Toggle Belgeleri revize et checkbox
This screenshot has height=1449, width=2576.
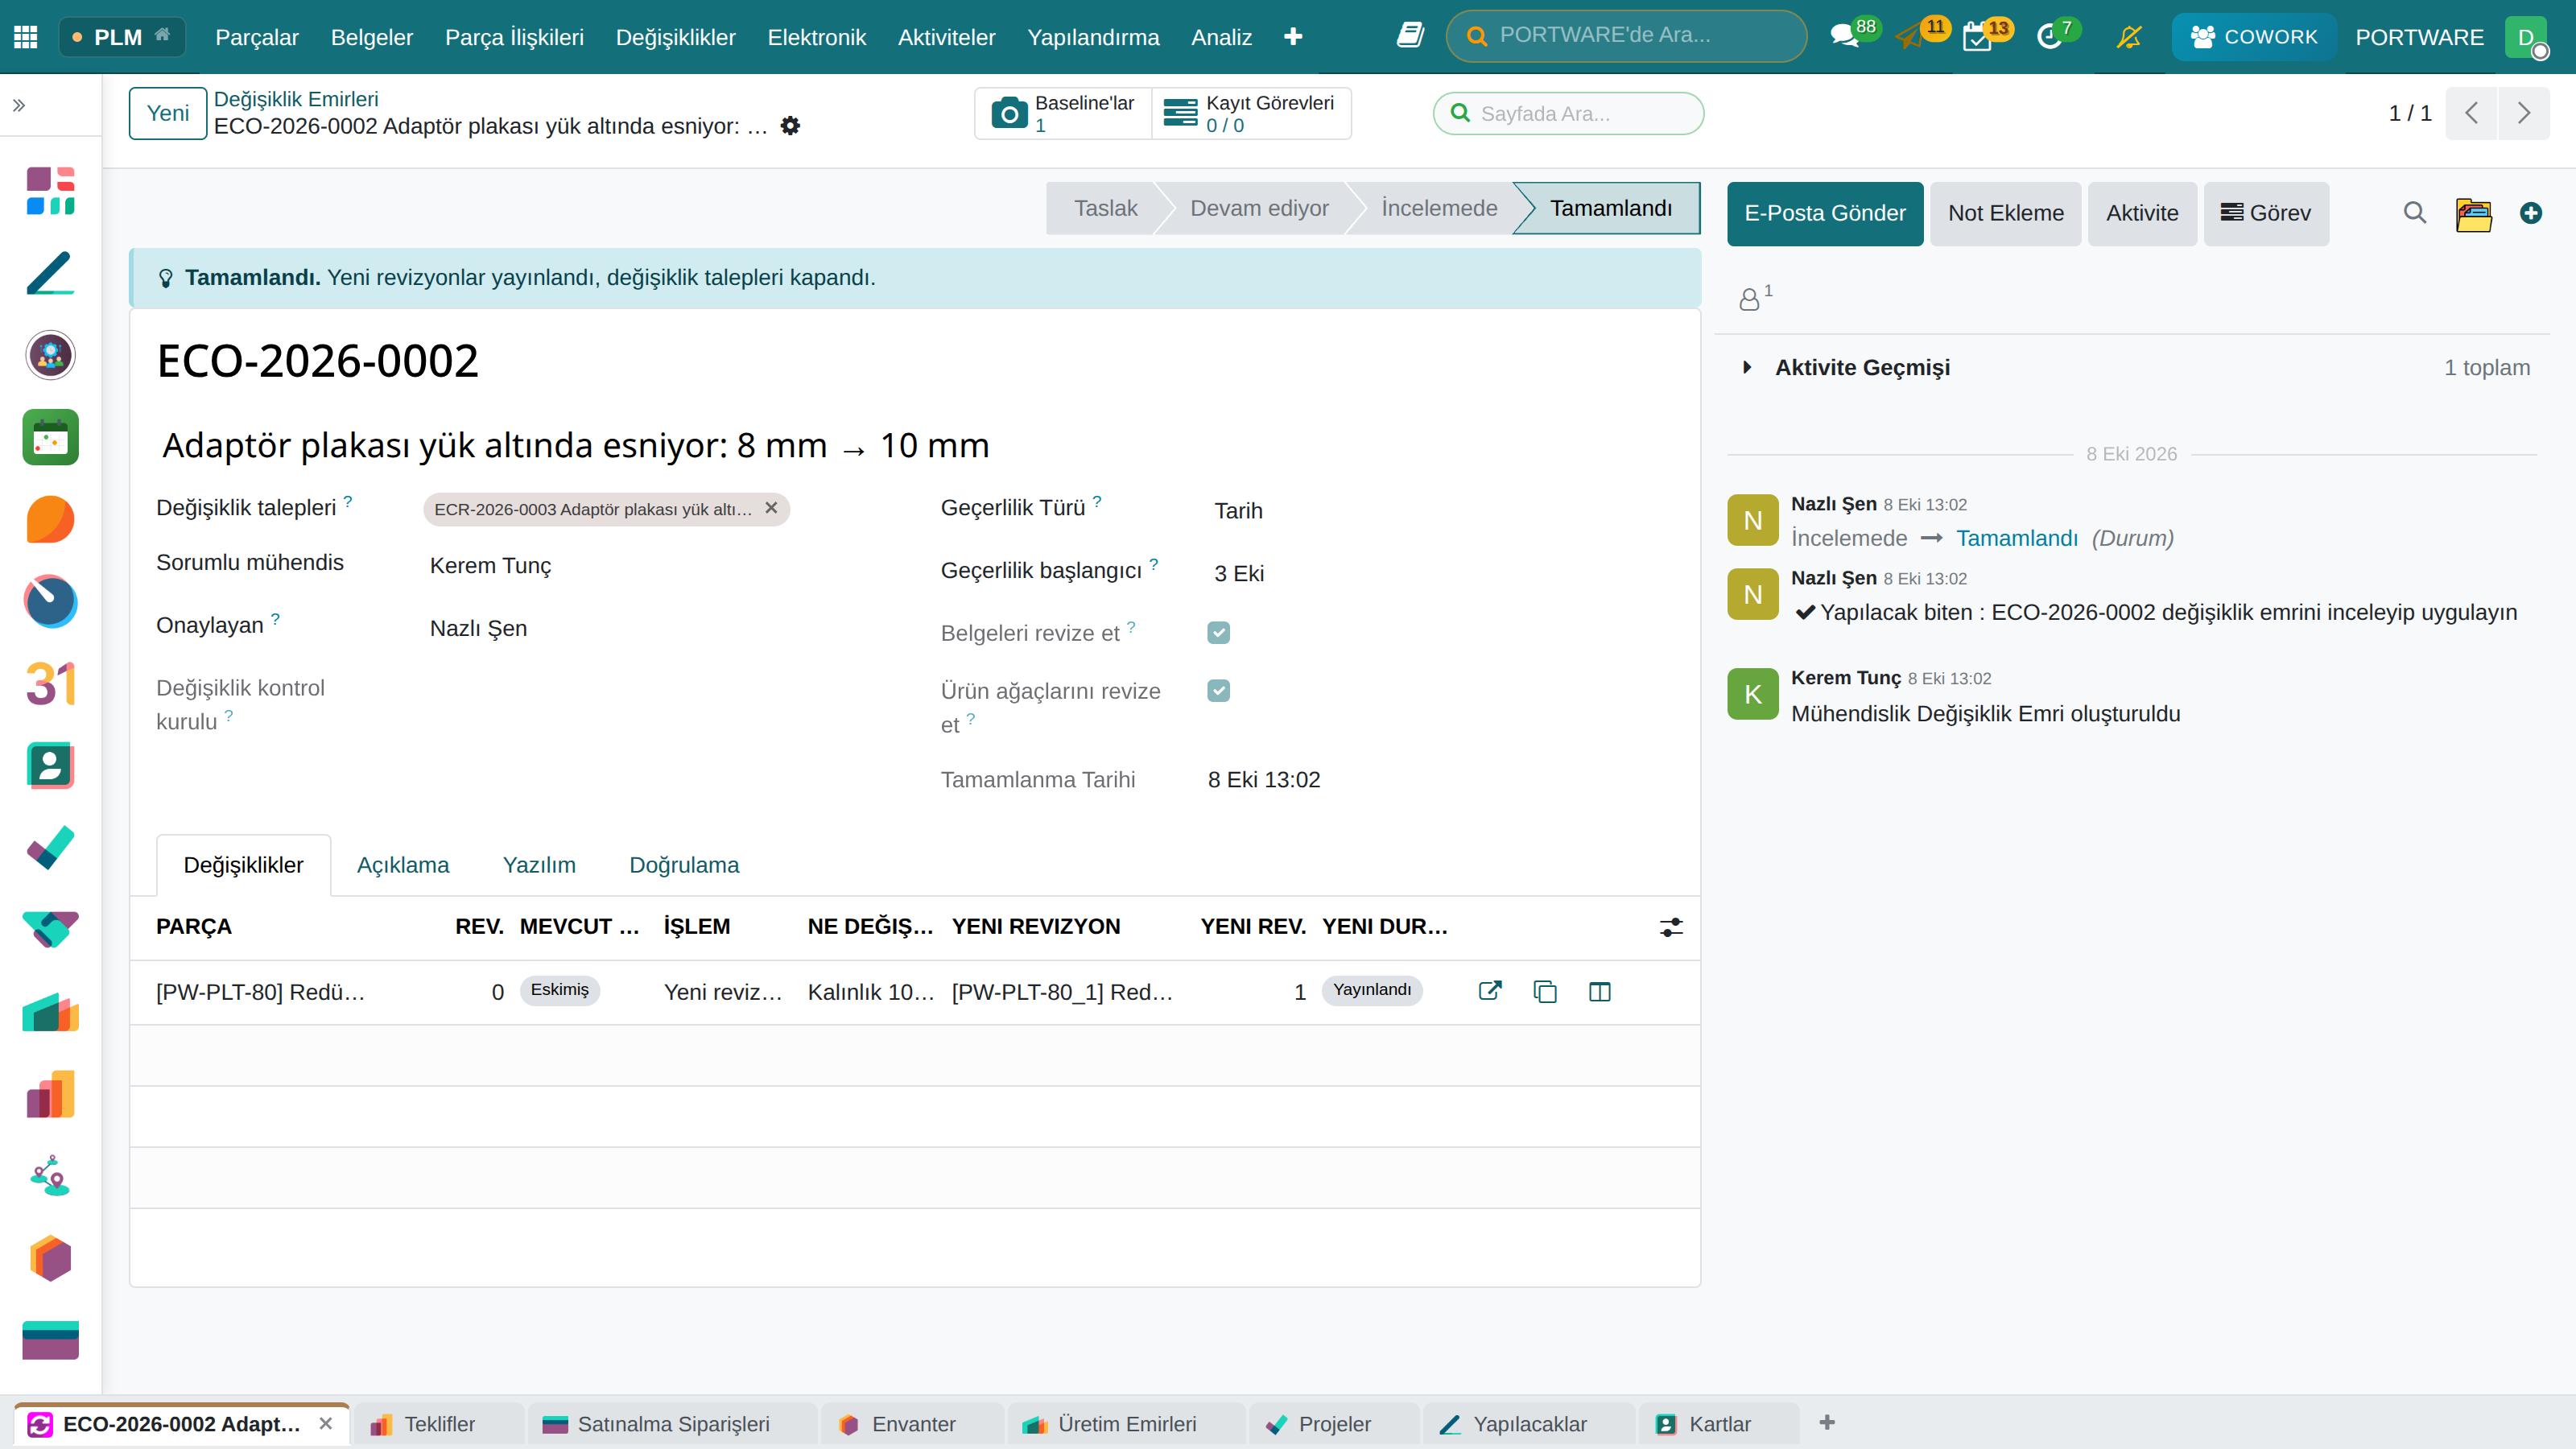pos(1218,632)
